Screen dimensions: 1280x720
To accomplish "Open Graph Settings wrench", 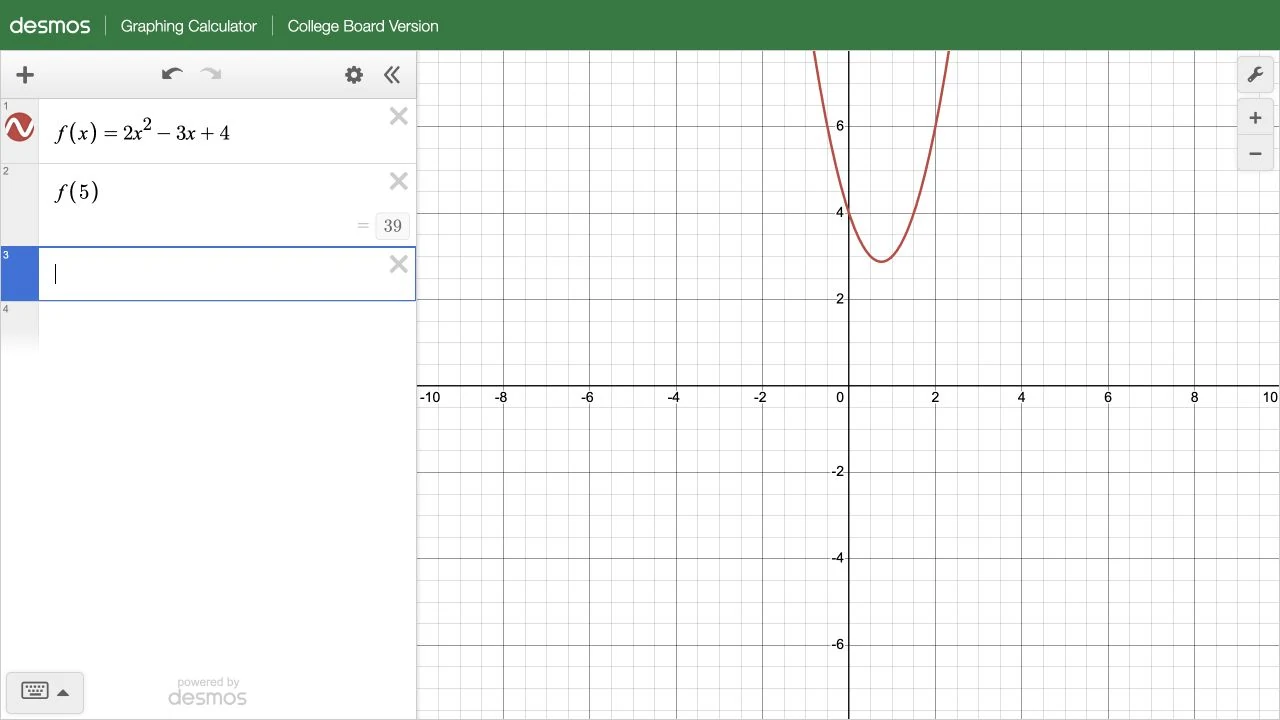I will pyautogui.click(x=1255, y=75).
